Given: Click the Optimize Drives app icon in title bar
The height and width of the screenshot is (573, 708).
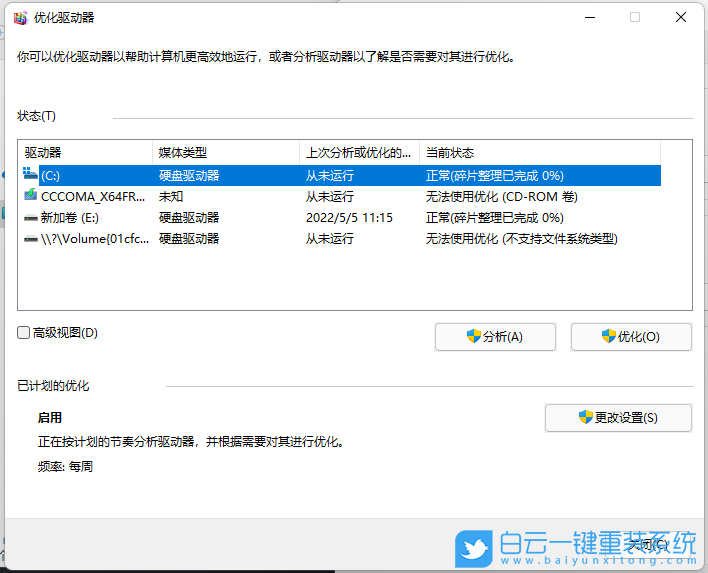Looking at the screenshot, I should (21, 18).
